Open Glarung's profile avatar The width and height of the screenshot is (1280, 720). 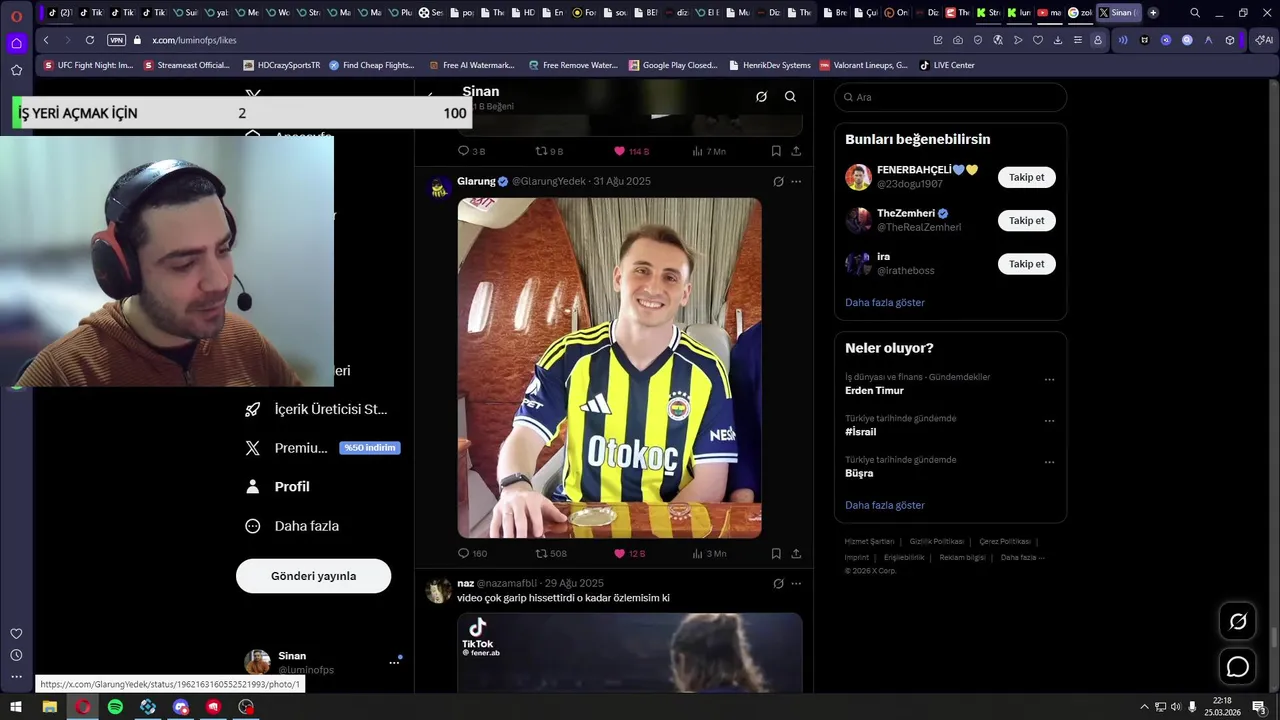438,188
